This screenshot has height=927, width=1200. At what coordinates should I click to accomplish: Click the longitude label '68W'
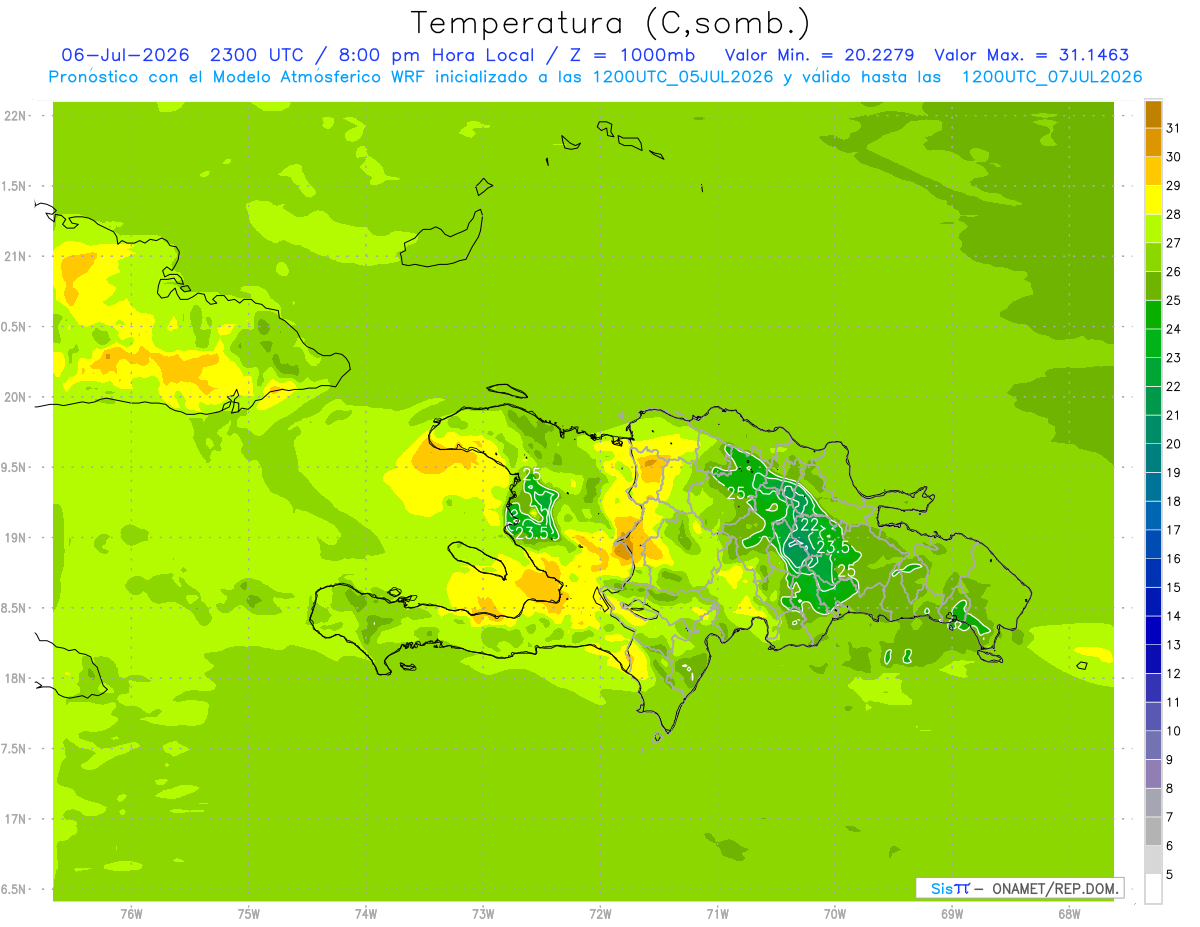pyautogui.click(x=1069, y=914)
